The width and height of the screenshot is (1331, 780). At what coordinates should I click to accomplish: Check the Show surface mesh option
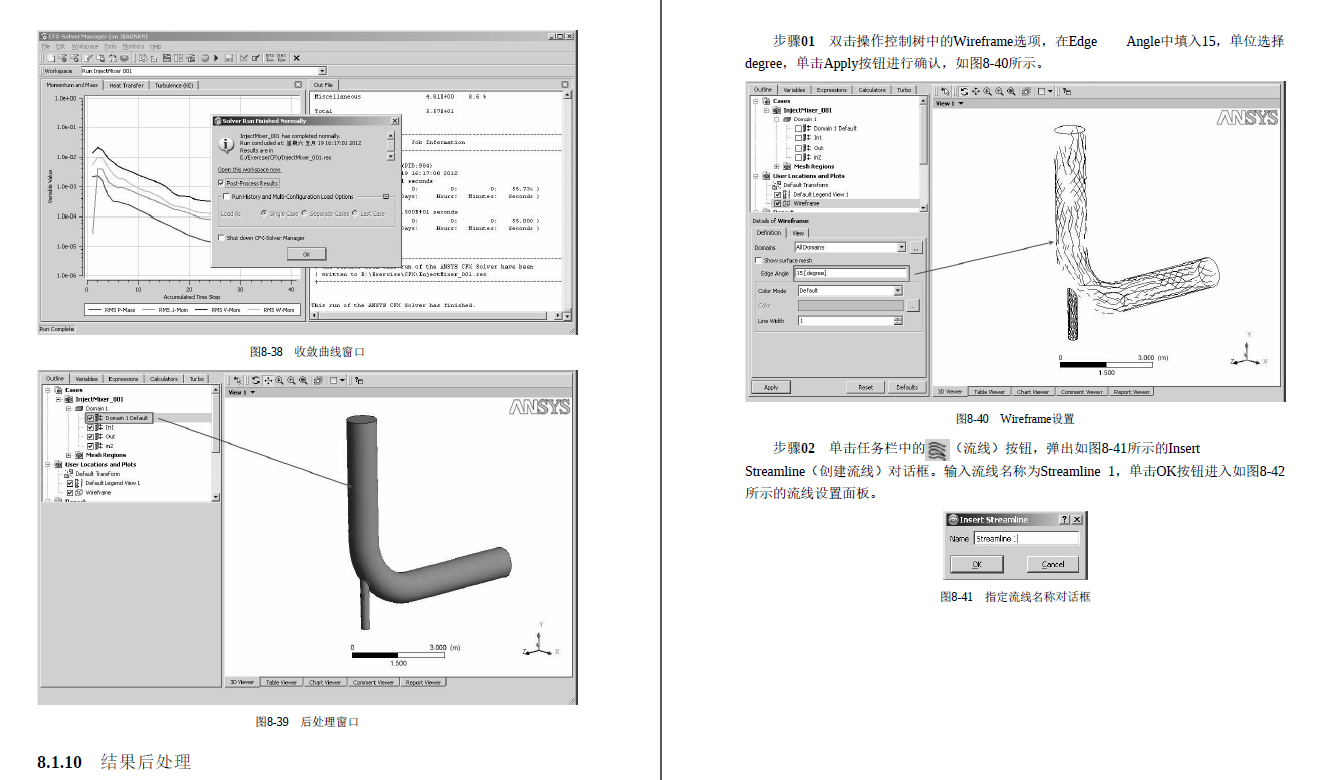(x=758, y=259)
